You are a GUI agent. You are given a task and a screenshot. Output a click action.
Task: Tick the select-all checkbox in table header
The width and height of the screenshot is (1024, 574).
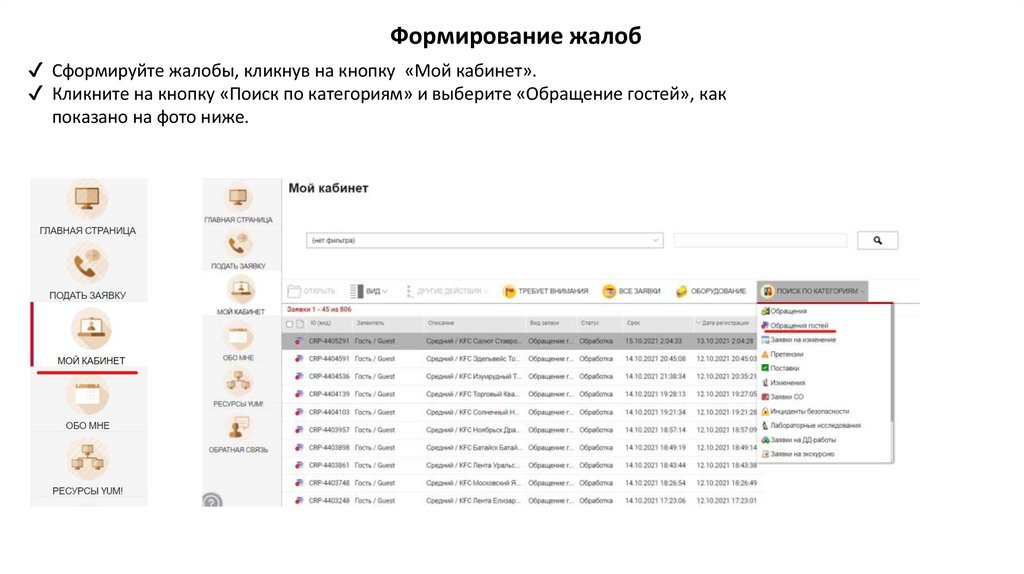pyautogui.click(x=290, y=324)
